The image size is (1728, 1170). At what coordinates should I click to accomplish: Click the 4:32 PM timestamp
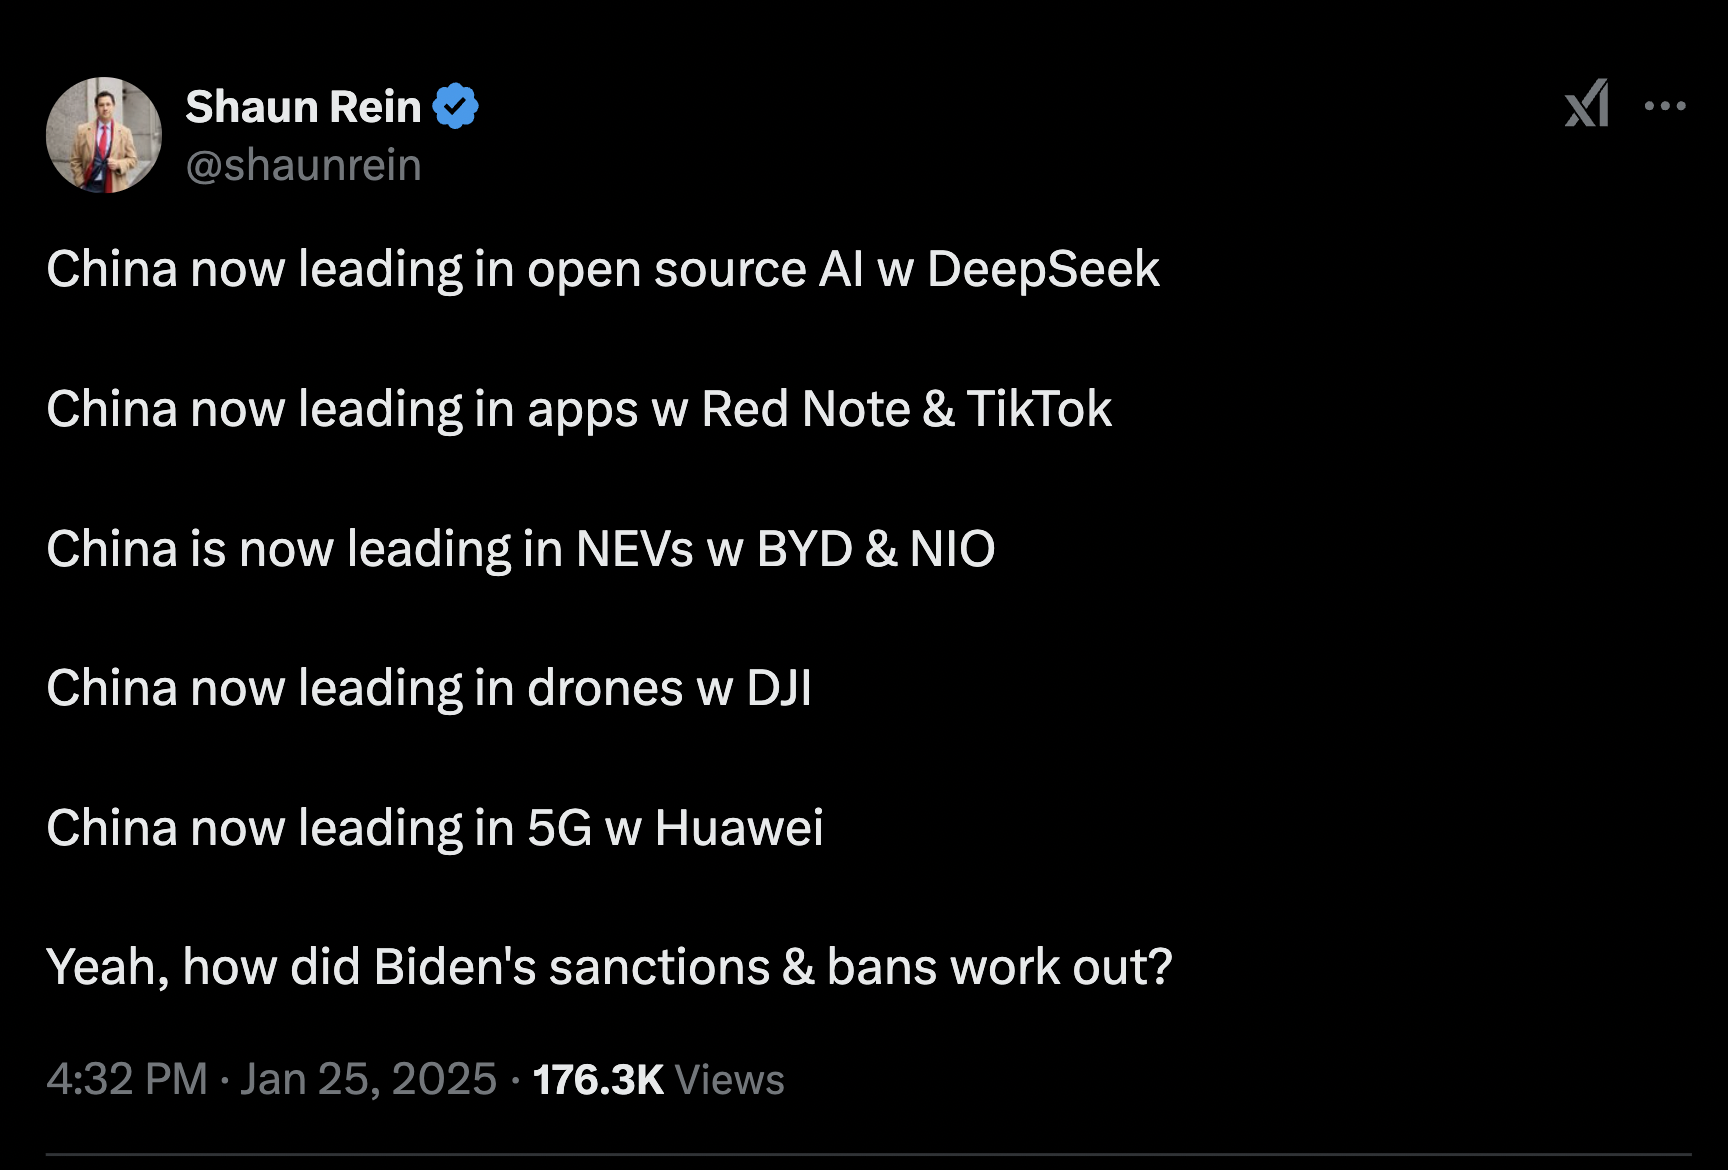(127, 1079)
